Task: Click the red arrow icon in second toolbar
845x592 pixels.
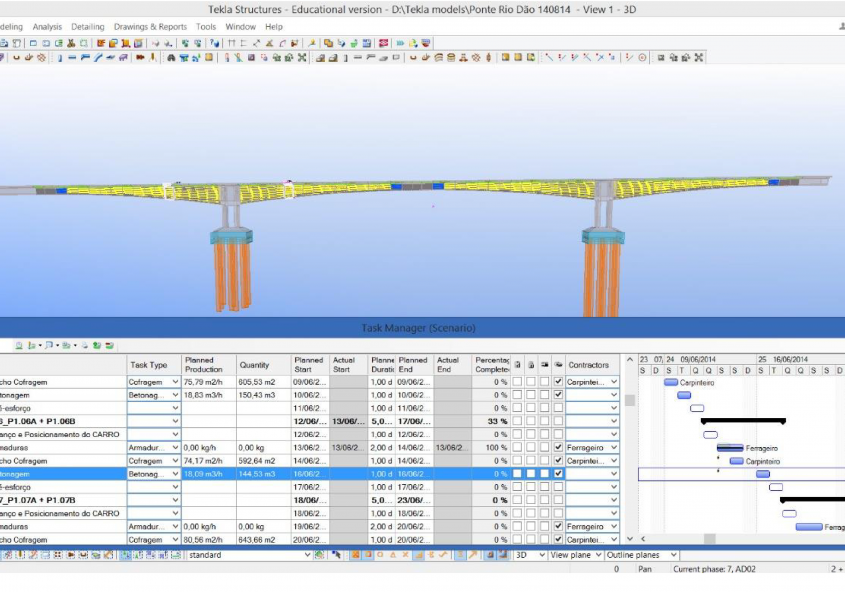Action: pos(139,58)
